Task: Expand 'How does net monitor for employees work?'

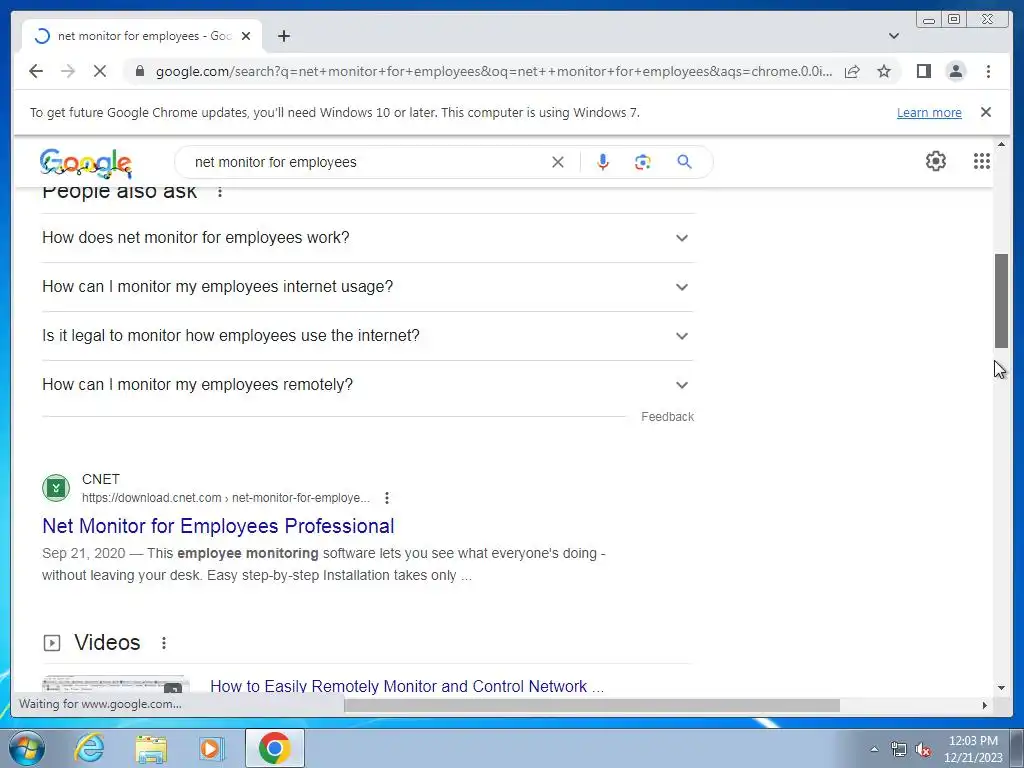Action: [x=368, y=238]
